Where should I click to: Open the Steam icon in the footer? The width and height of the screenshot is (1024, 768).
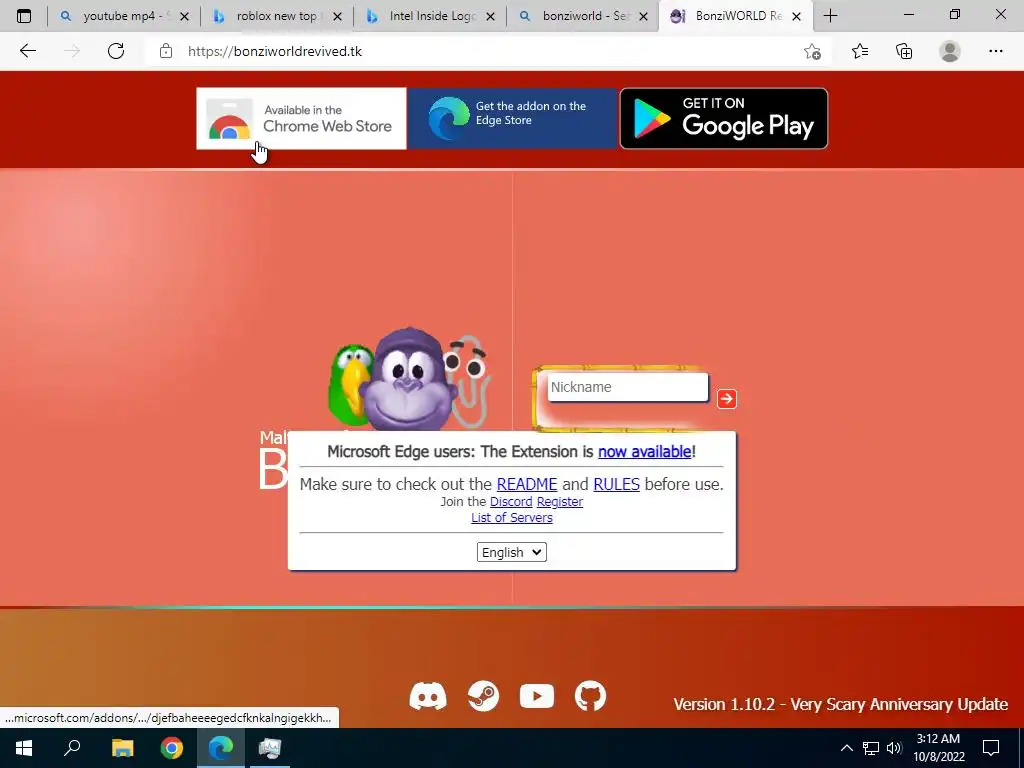click(x=484, y=696)
